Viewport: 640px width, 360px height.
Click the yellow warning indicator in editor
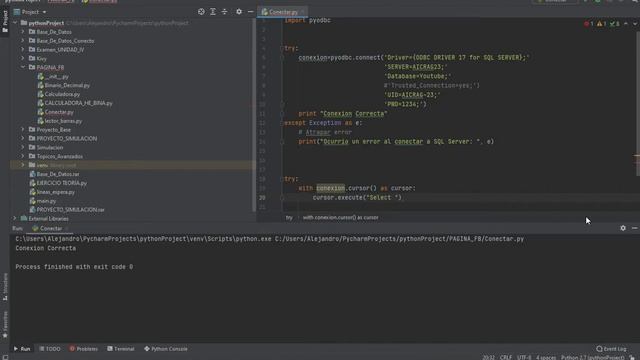tap(602, 24)
